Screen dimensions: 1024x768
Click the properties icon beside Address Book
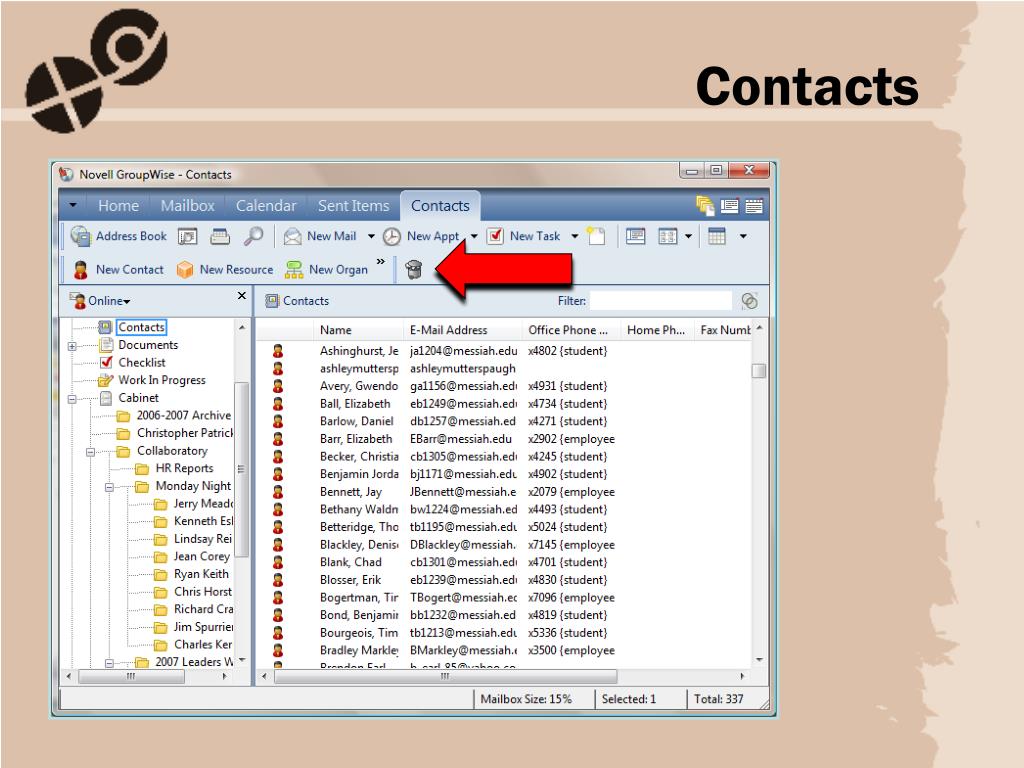[187, 236]
